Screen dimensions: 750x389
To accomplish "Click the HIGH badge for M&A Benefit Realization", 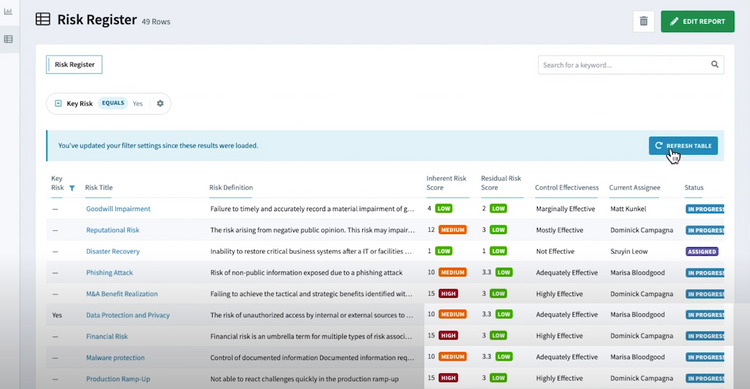I will (x=448, y=293).
